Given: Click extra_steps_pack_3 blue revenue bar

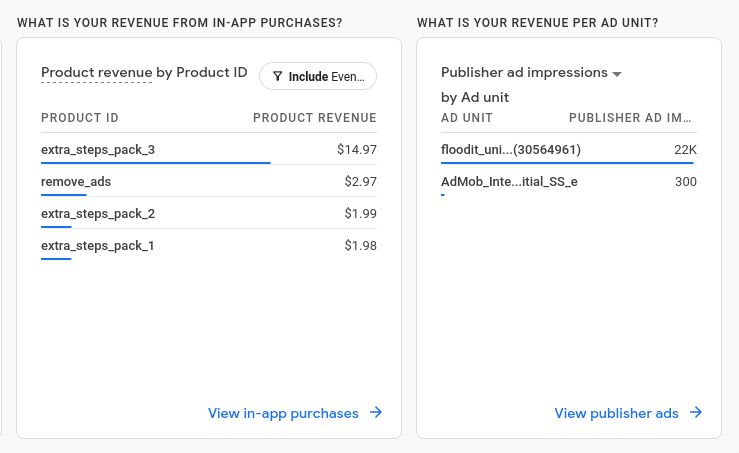Looking at the screenshot, I should point(155,162).
